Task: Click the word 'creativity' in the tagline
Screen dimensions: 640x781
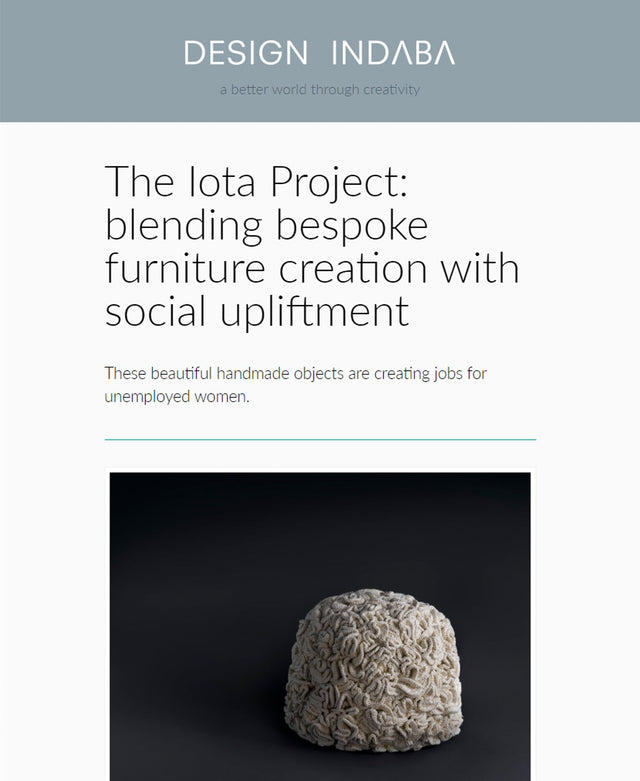Action: click(x=390, y=90)
